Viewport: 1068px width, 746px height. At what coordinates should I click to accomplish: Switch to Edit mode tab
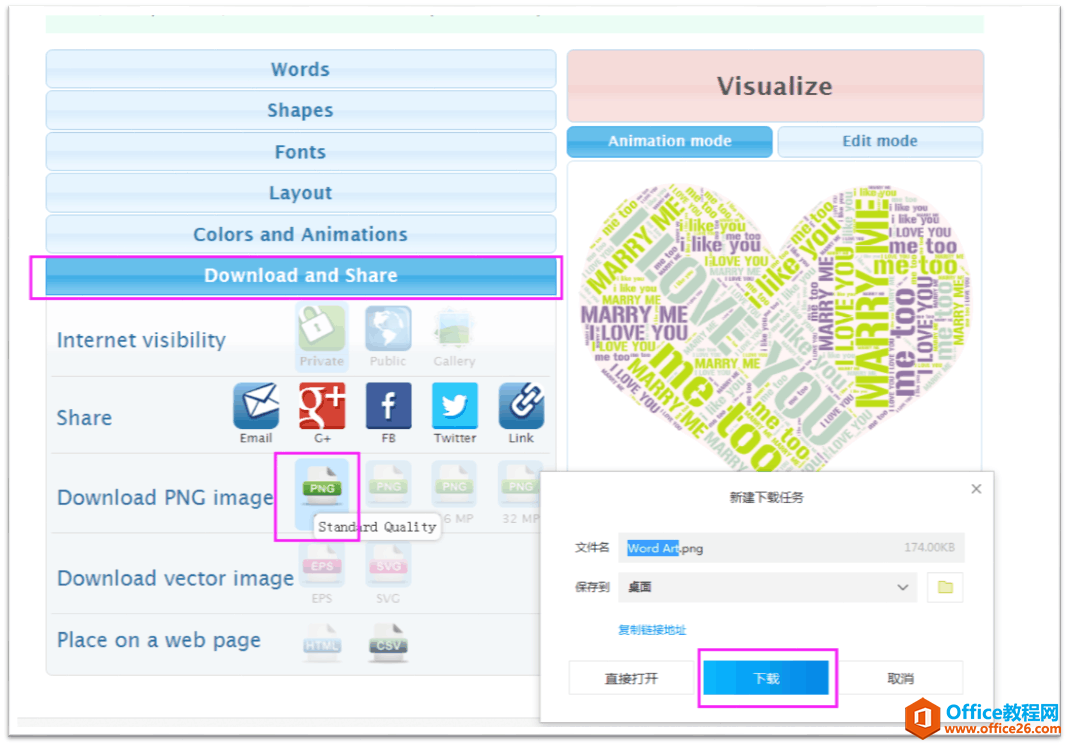pyautogui.click(x=880, y=141)
